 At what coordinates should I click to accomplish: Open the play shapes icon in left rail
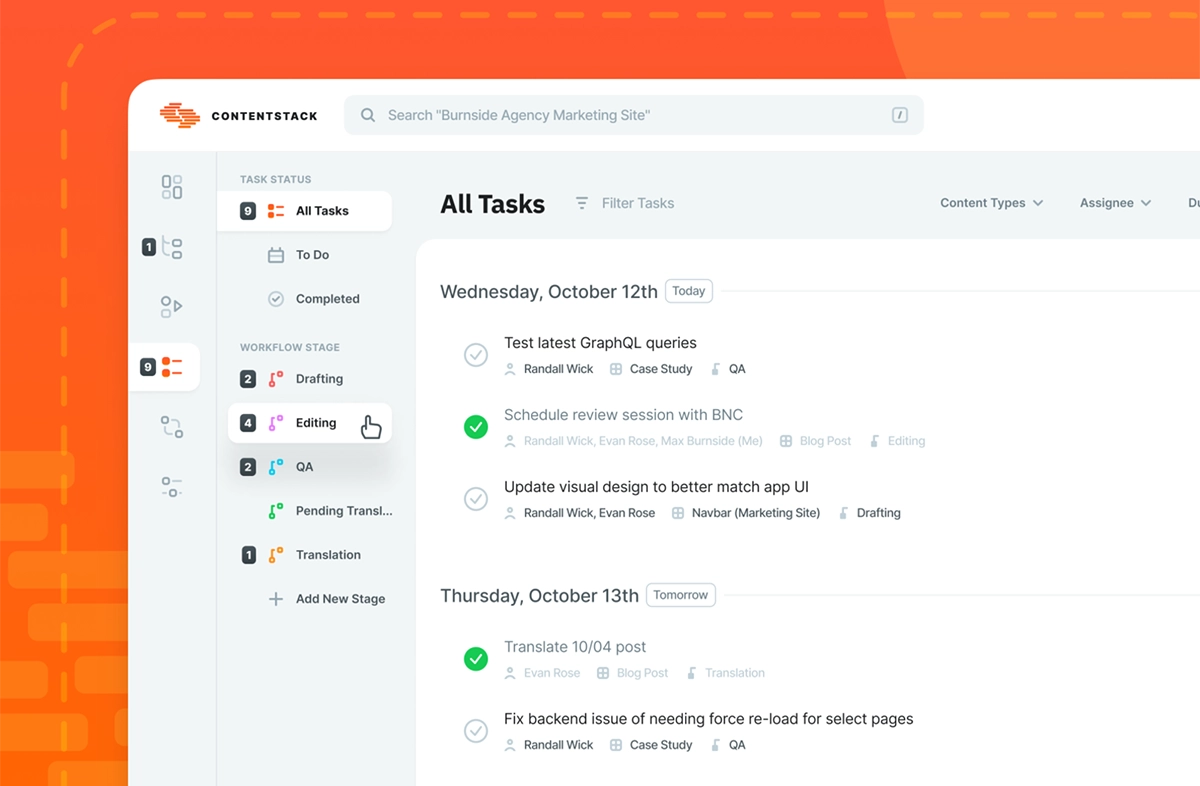coord(172,306)
